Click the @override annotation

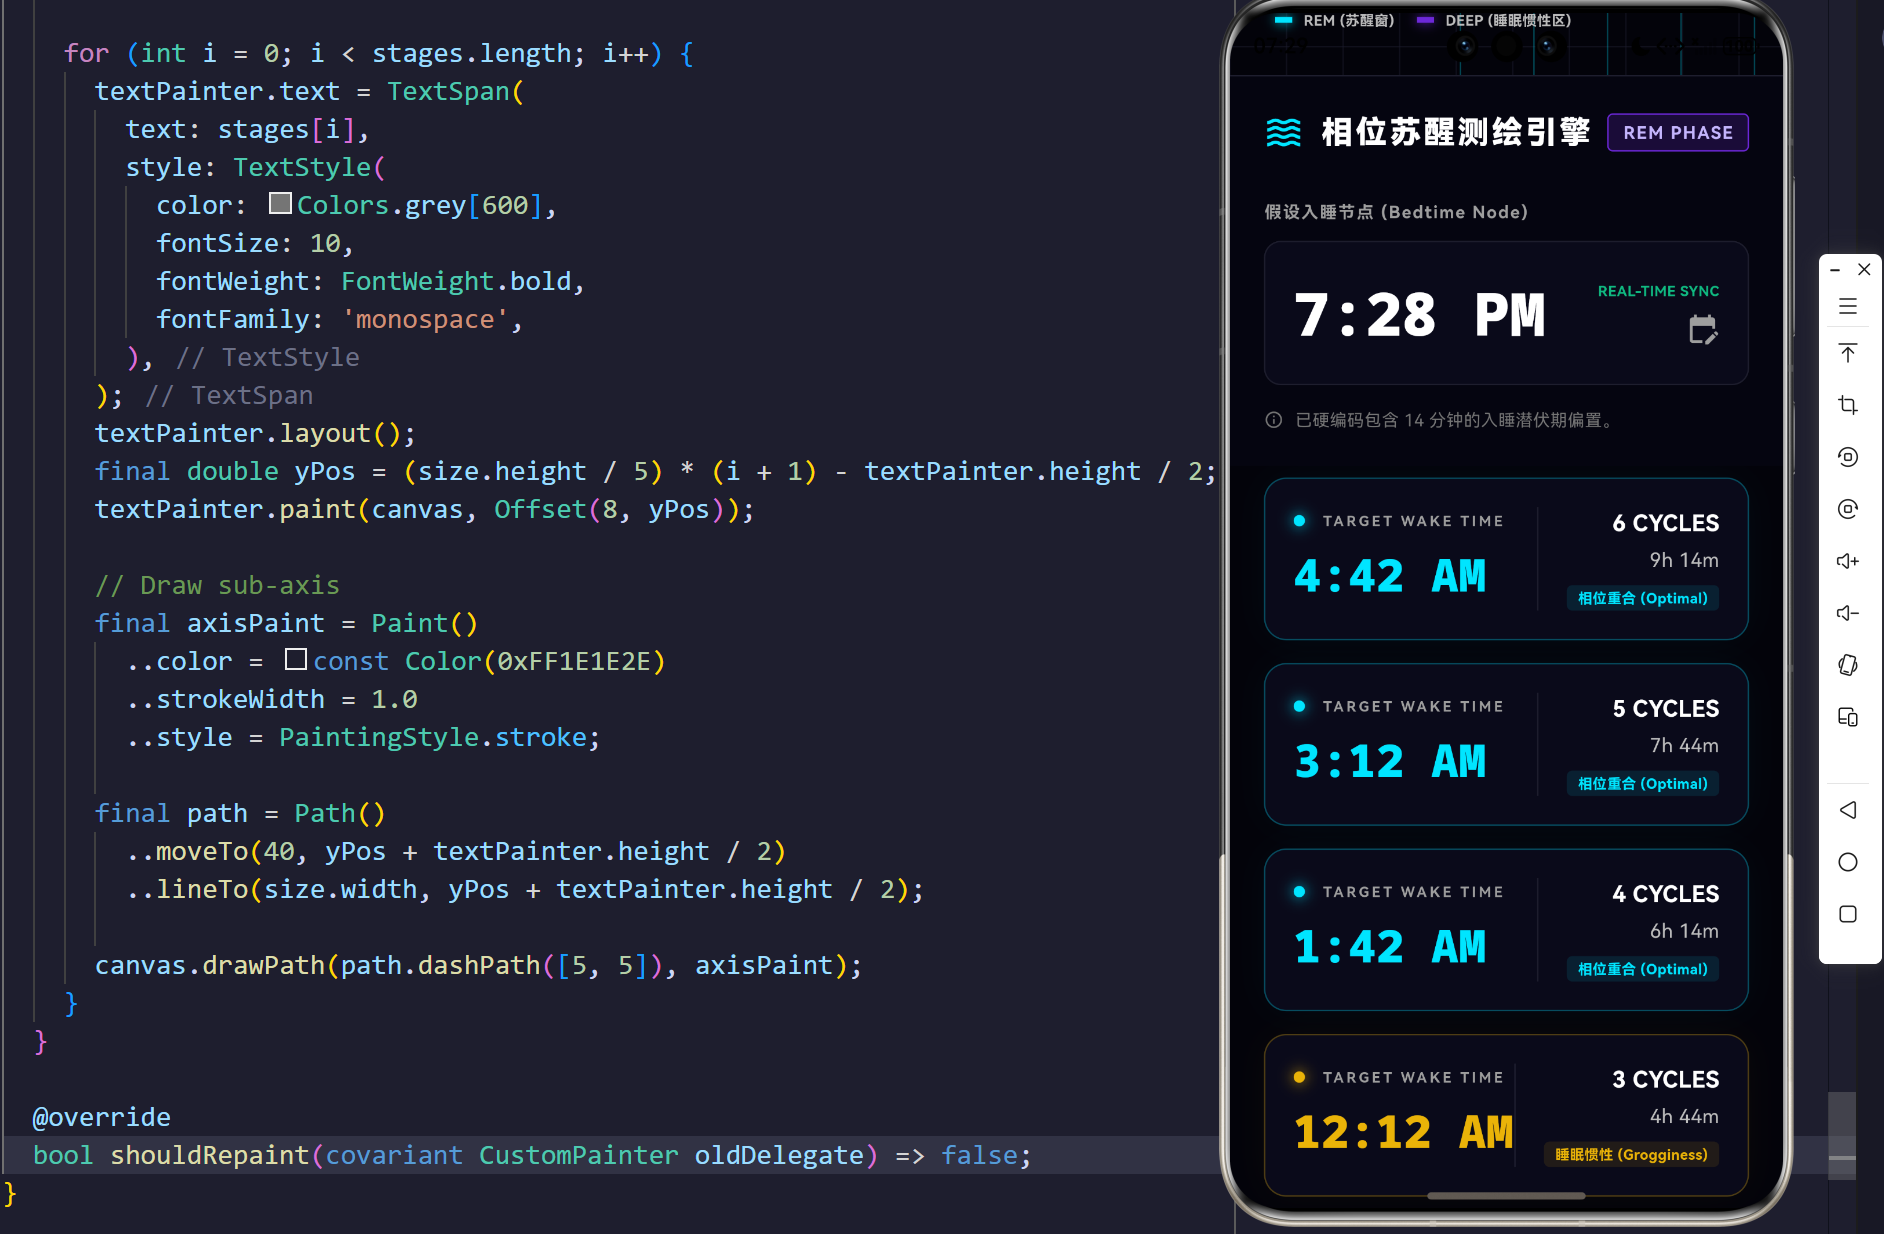click(x=102, y=1117)
